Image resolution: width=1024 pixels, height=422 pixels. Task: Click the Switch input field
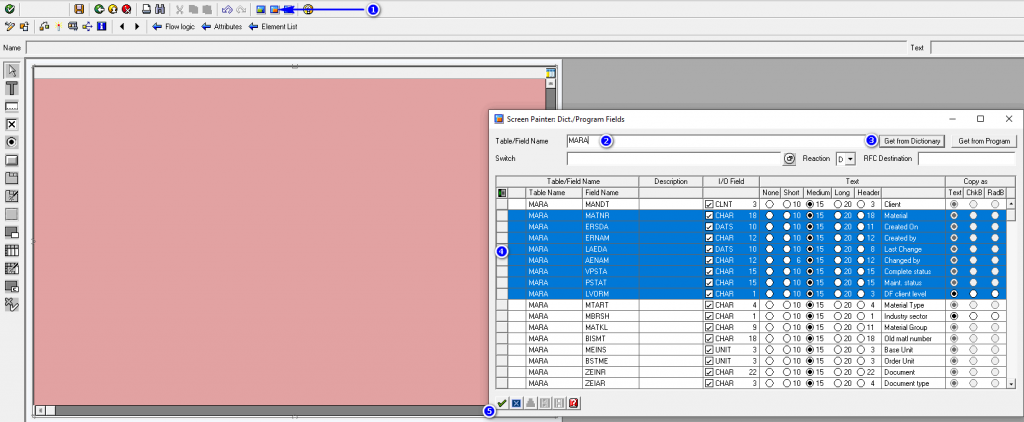[x=674, y=159]
